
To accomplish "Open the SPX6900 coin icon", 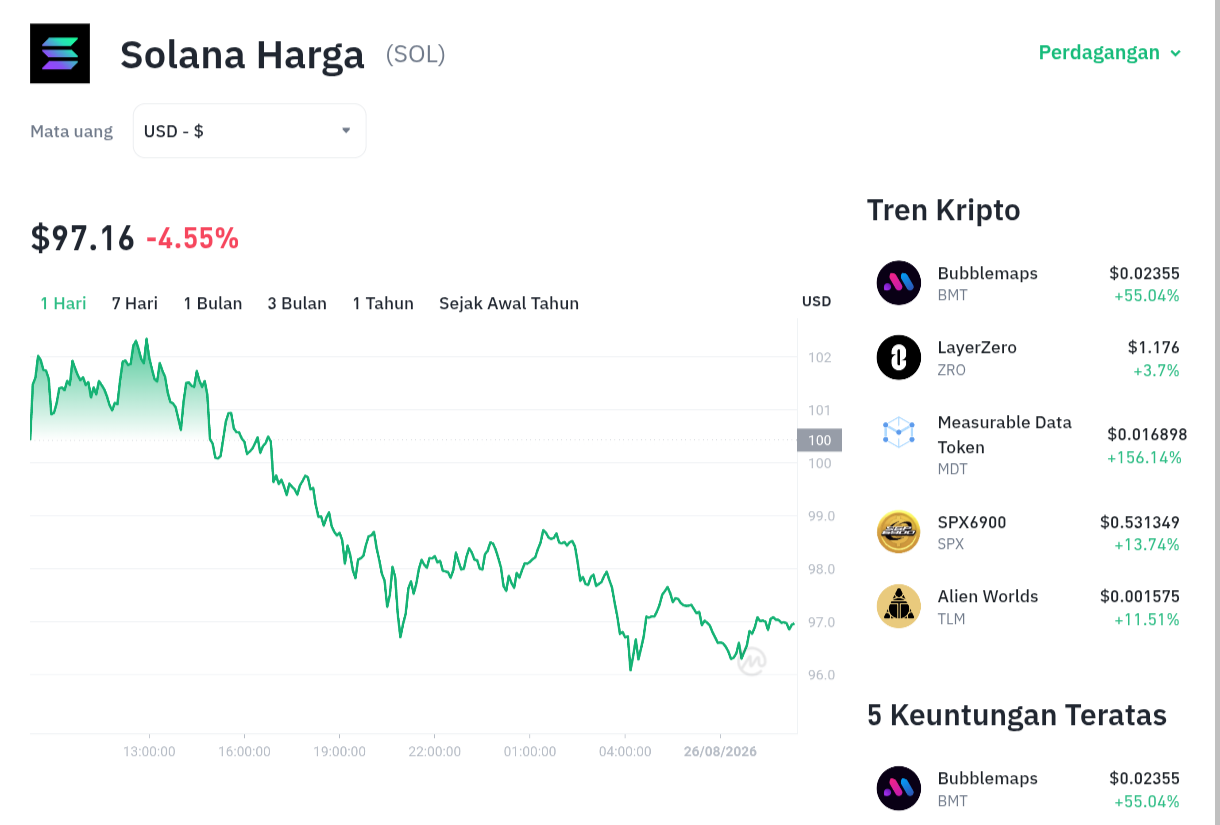I will click(898, 531).
